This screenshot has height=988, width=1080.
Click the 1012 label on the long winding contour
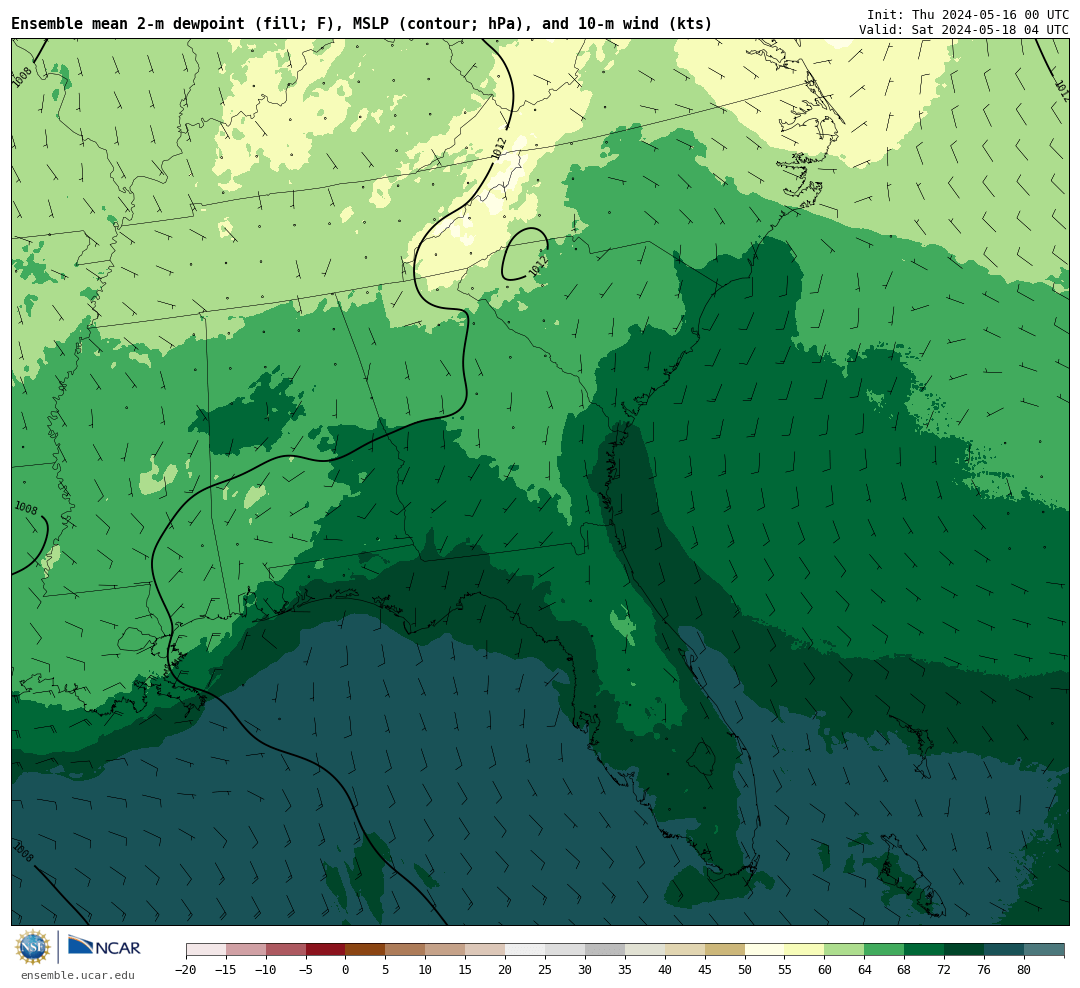(500, 149)
